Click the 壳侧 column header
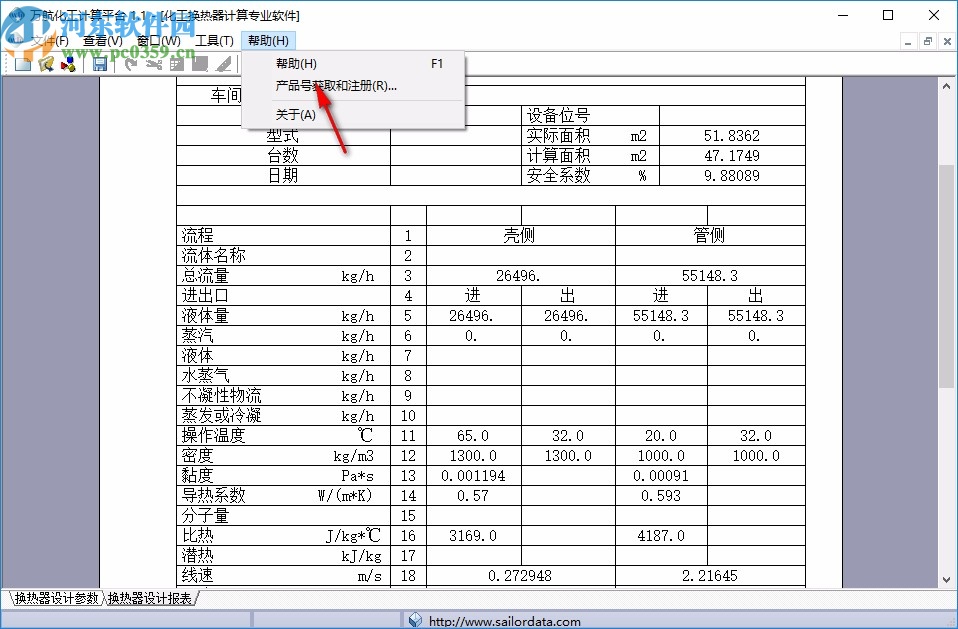The image size is (958, 629). [519, 235]
